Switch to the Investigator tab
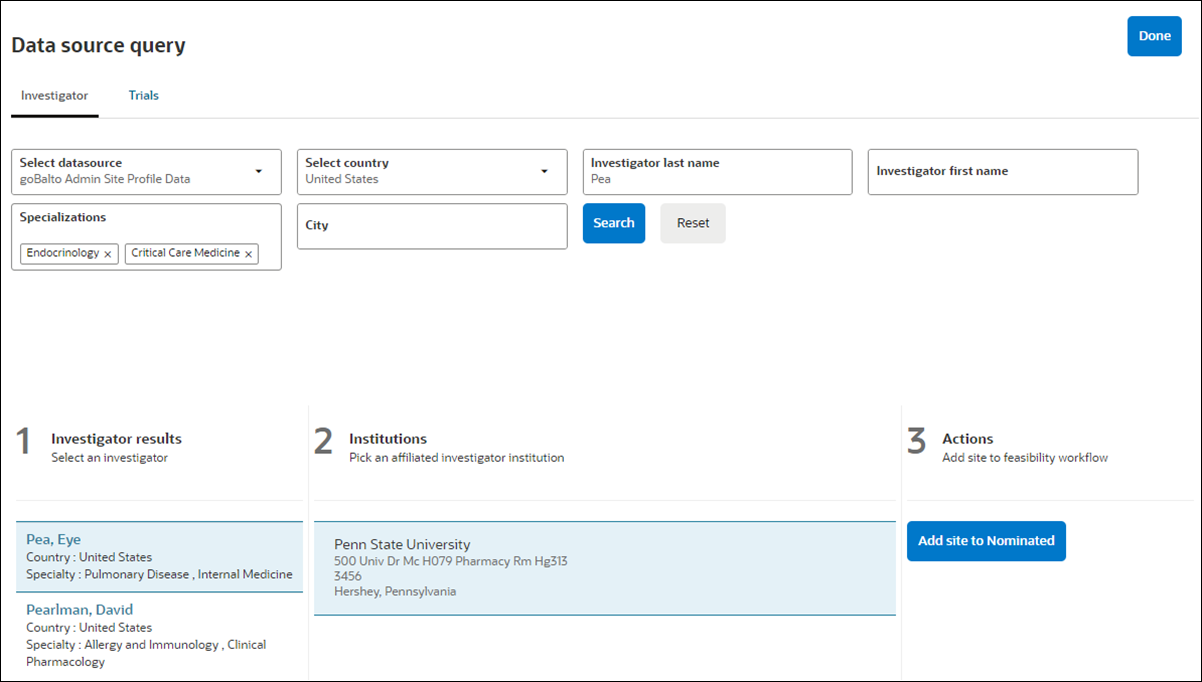 (55, 96)
